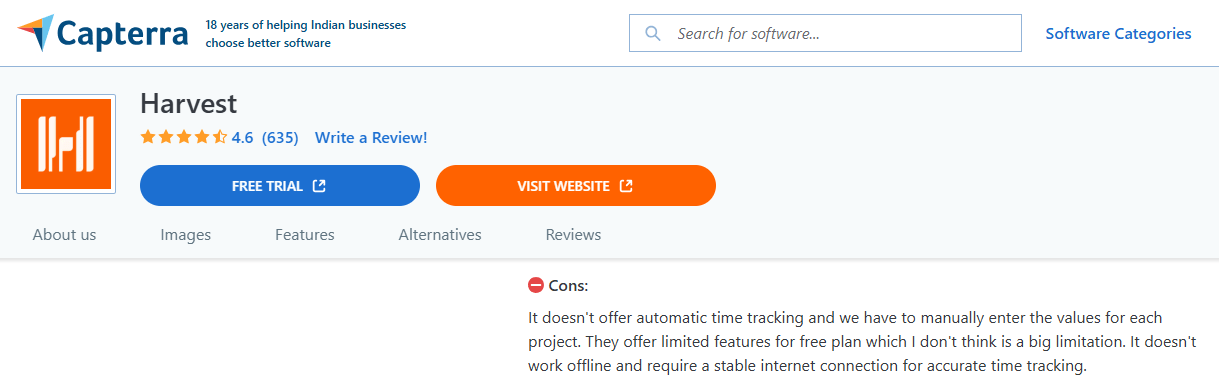
Task: Open Software Categories link
Action: pos(1118,33)
